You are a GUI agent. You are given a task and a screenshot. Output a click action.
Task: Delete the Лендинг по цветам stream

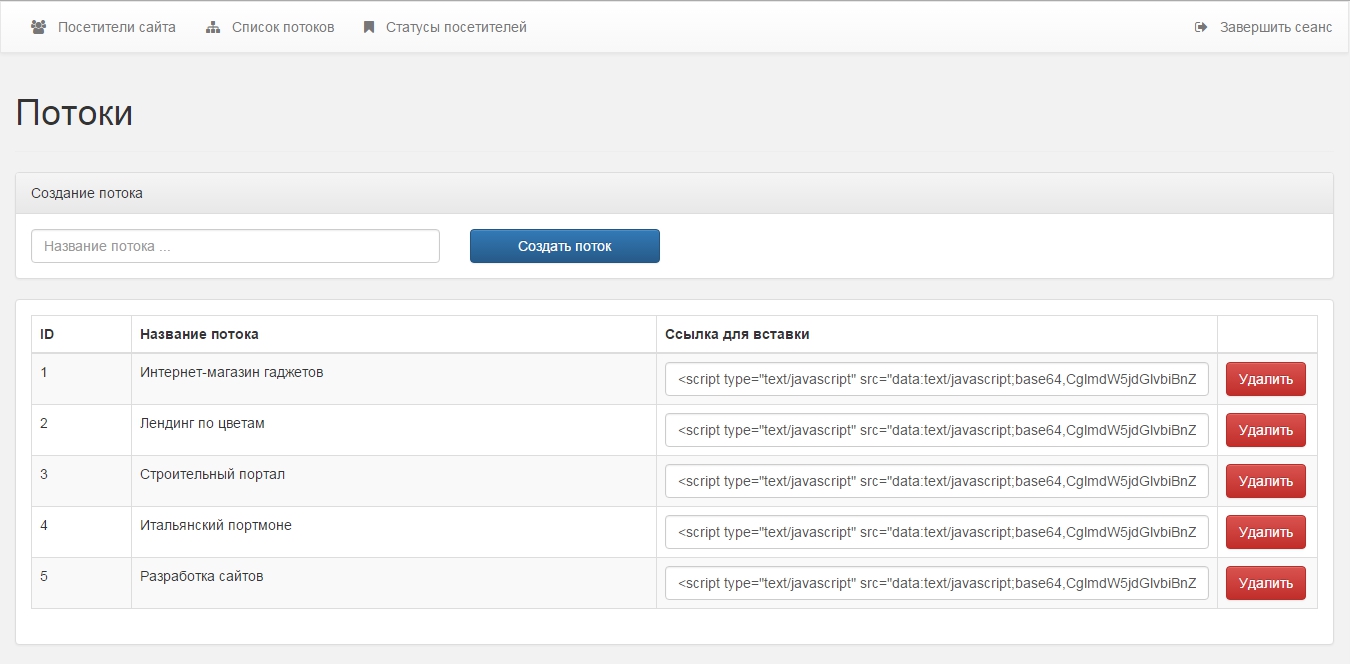(1265, 430)
